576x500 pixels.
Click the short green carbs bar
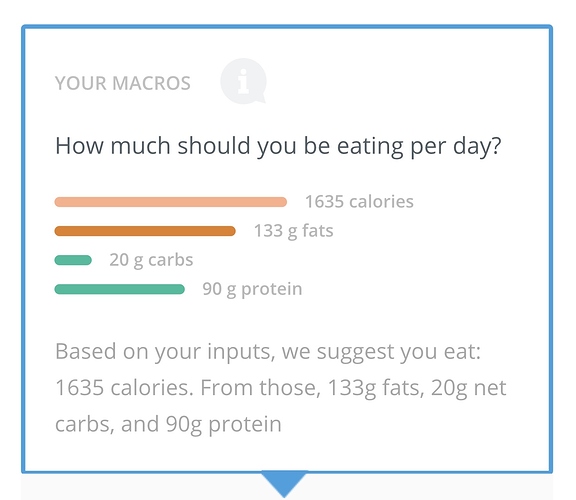(x=73, y=260)
